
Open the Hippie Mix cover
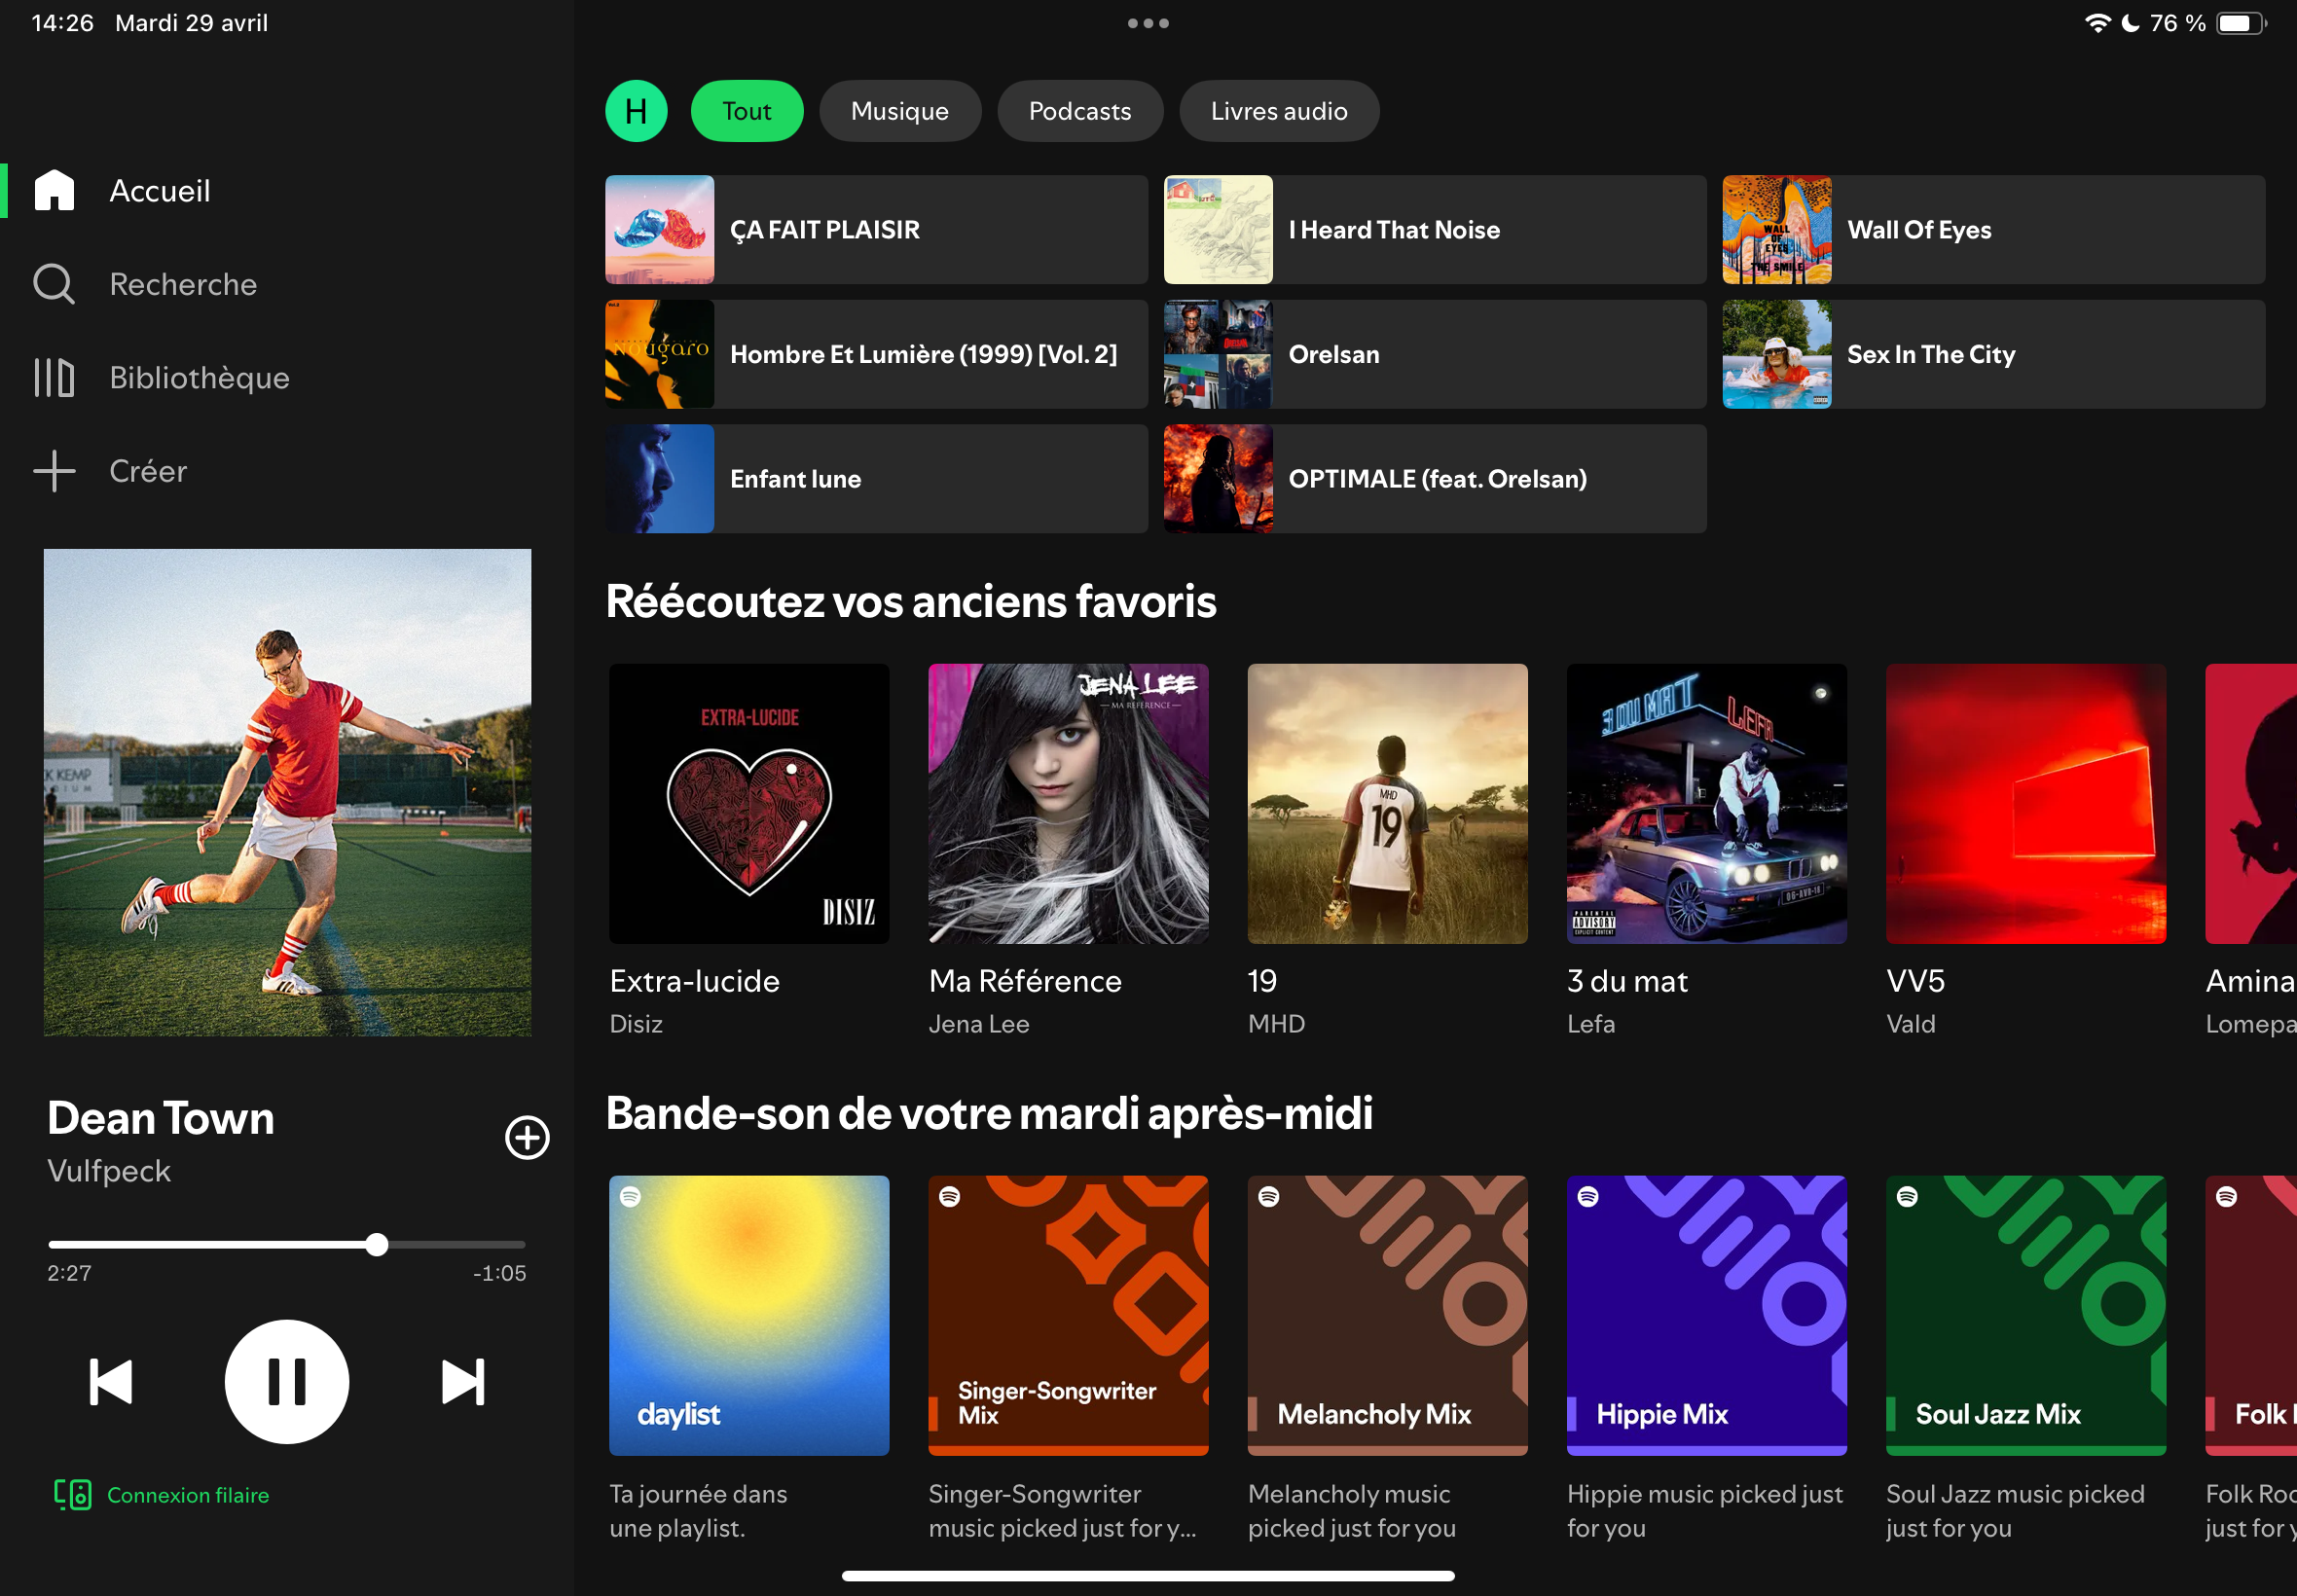pyautogui.click(x=1706, y=1315)
